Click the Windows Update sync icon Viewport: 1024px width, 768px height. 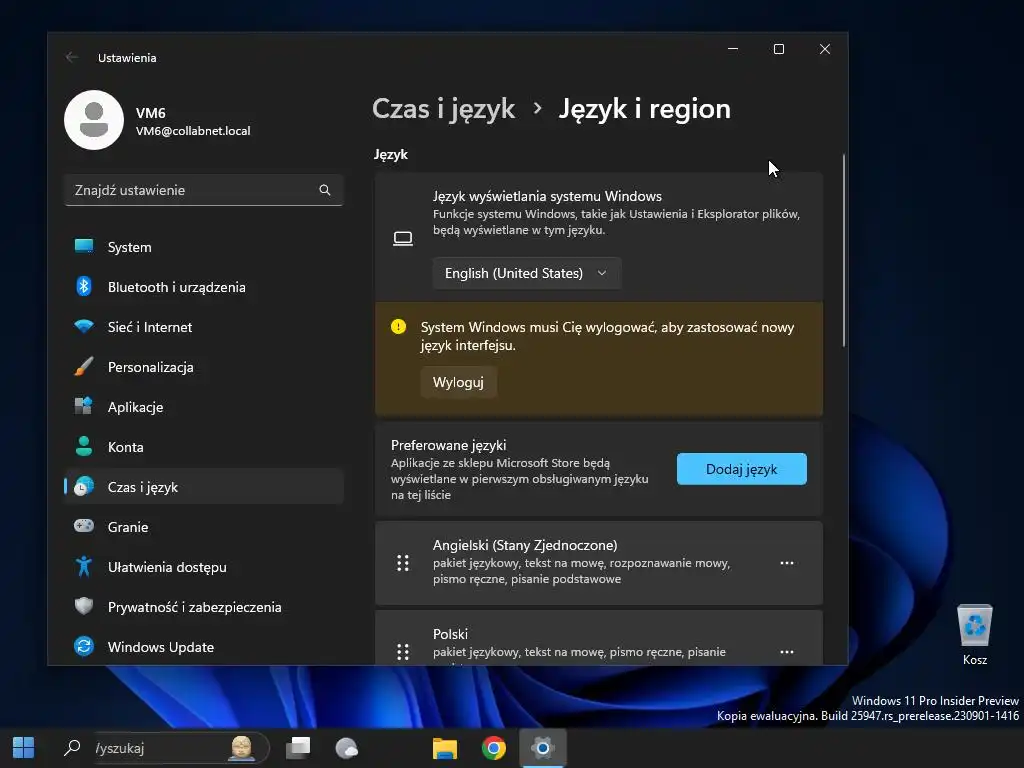pos(84,647)
